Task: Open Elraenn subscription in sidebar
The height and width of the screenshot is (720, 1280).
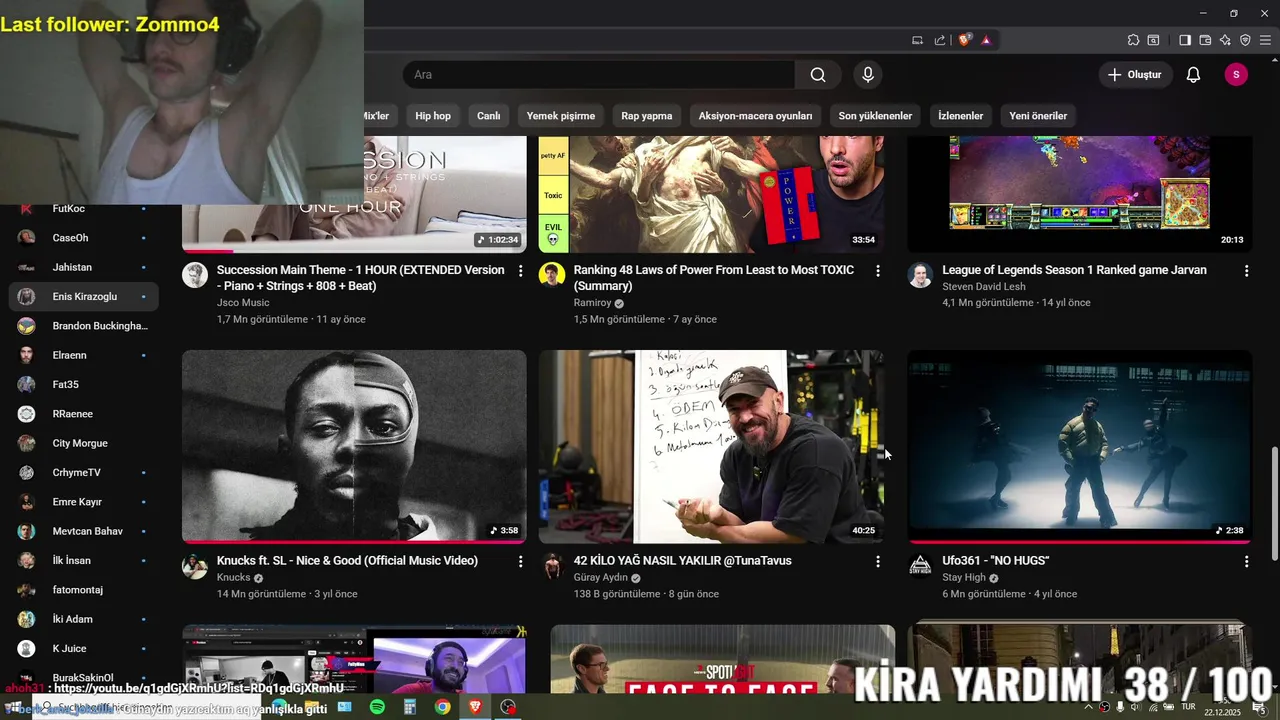Action: (84, 355)
